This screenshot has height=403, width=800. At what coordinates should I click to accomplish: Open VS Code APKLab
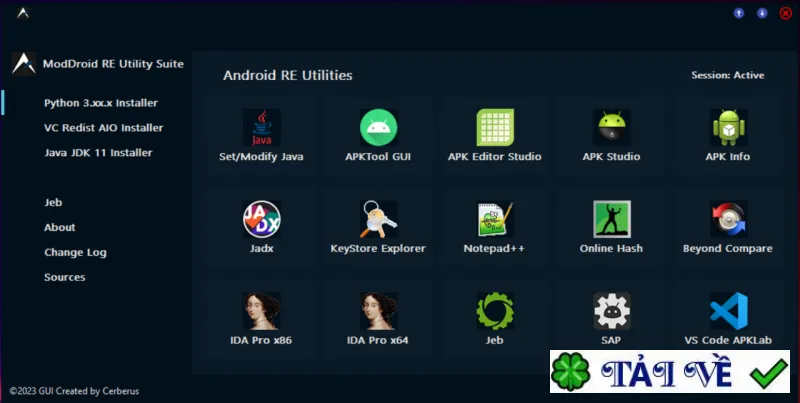pyautogui.click(x=728, y=319)
